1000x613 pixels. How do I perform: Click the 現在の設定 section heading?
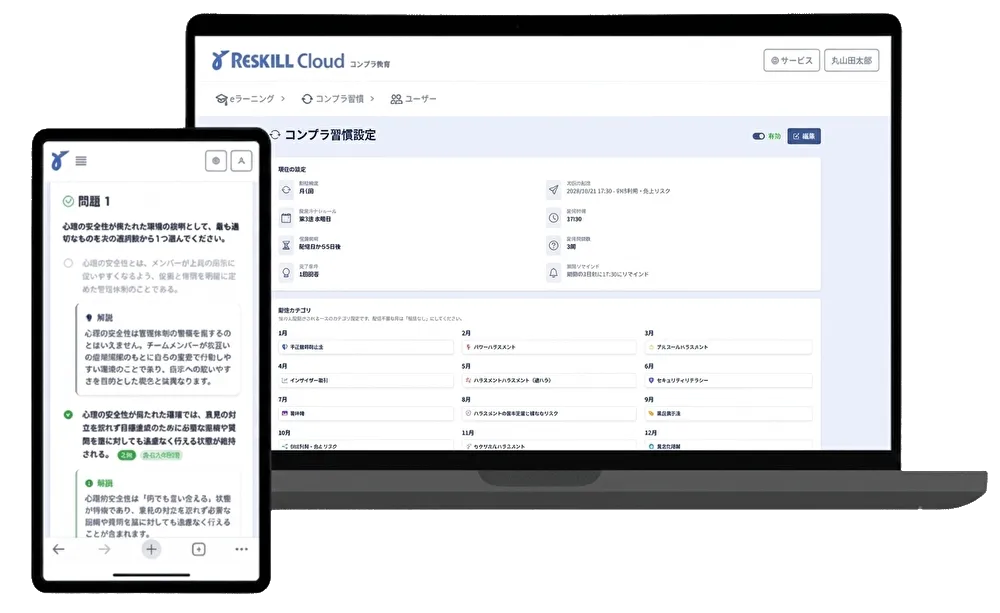(x=292, y=169)
